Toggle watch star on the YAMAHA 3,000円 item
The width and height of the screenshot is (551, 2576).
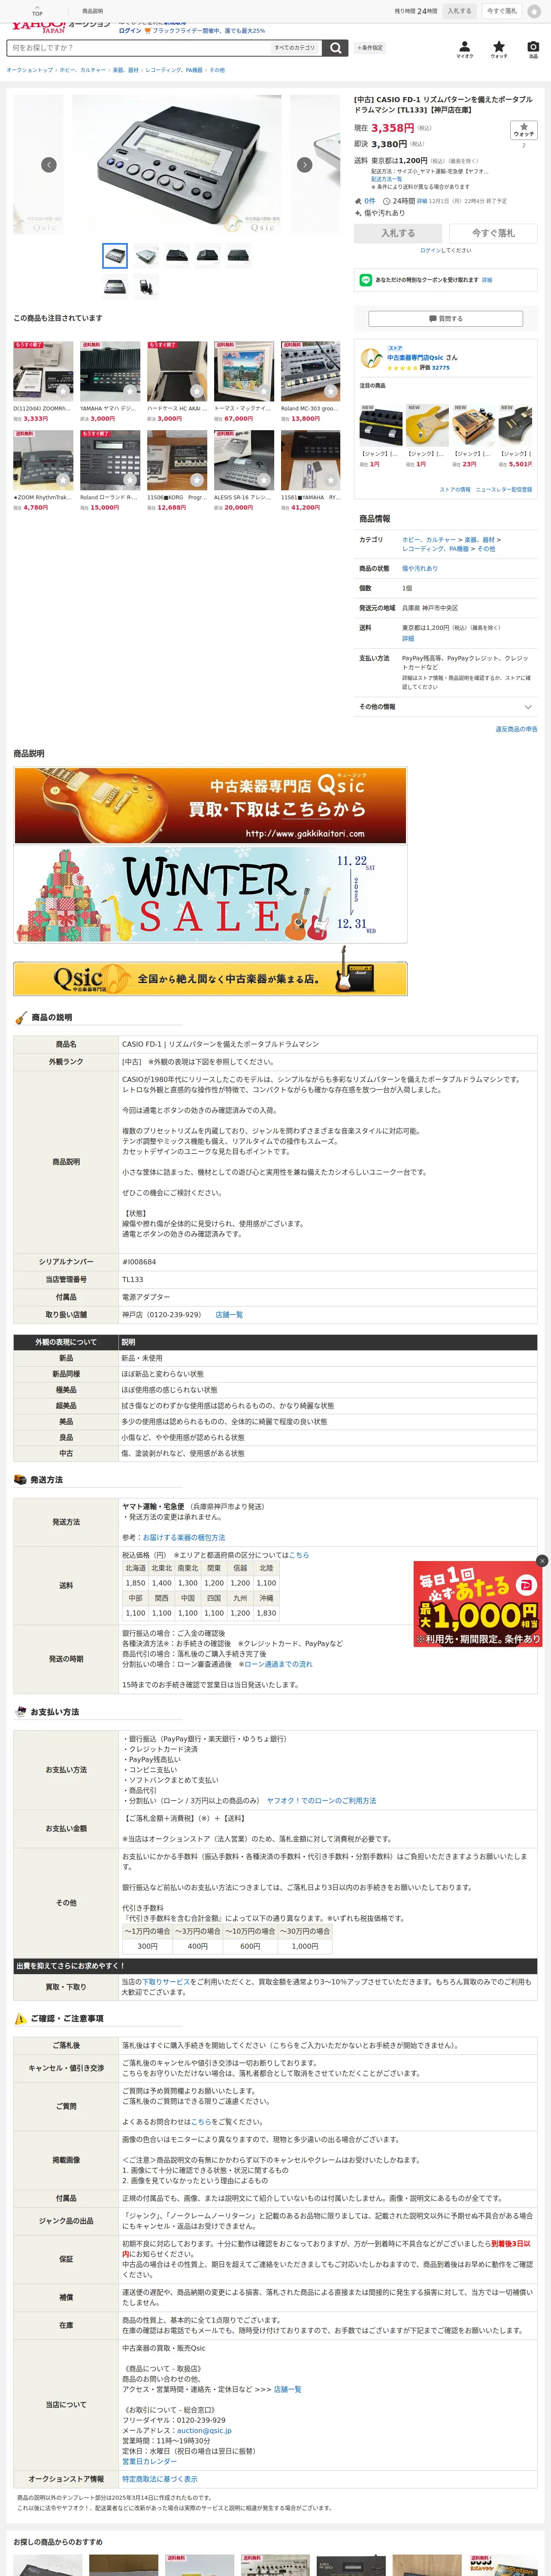click(x=130, y=391)
